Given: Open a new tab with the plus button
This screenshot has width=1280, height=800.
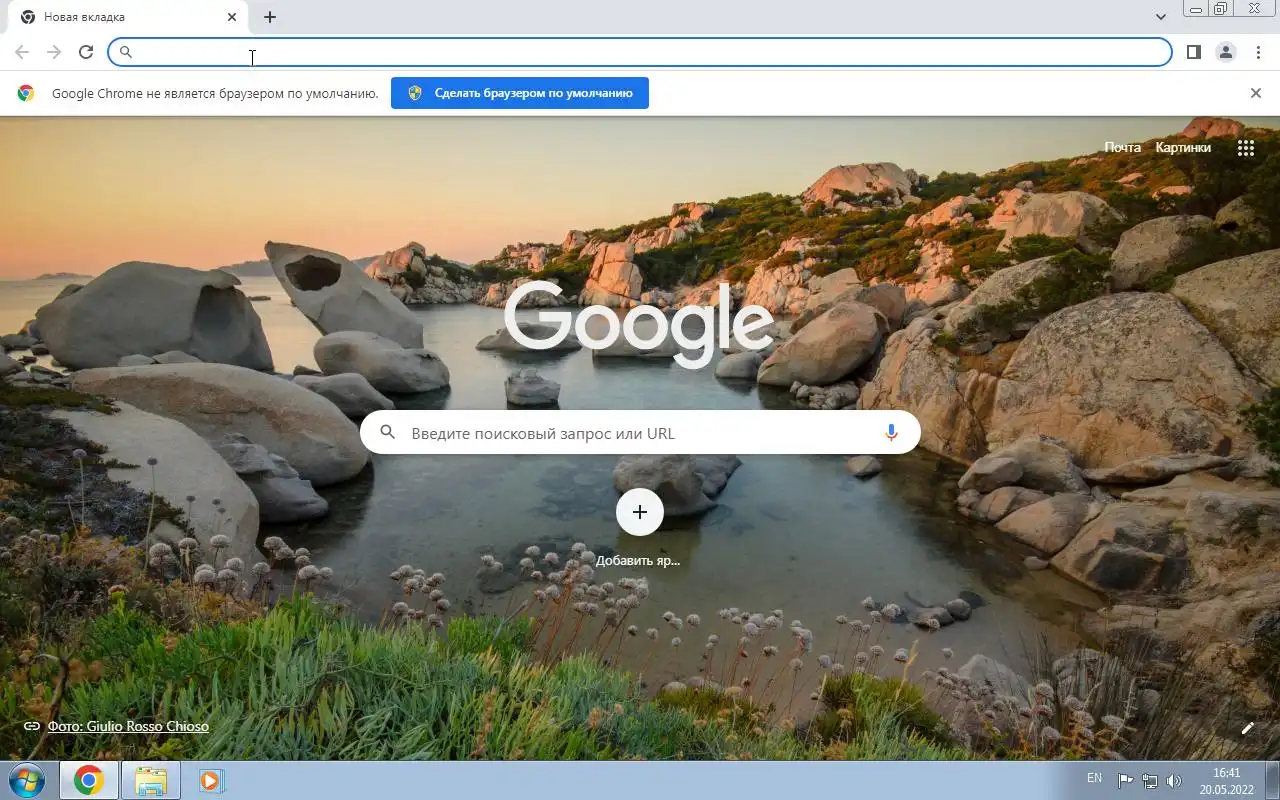Looking at the screenshot, I should pos(270,17).
